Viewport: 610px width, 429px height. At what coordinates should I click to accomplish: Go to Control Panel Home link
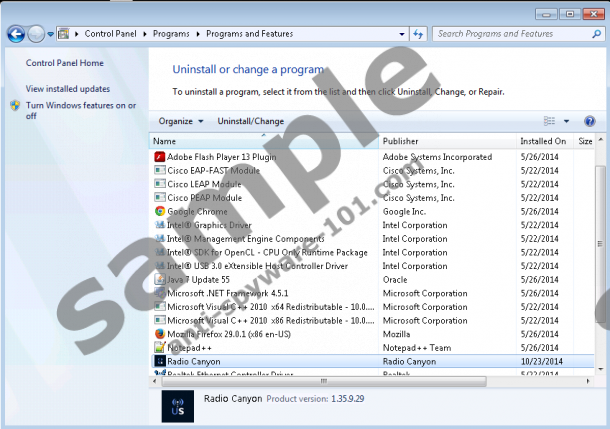pyautogui.click(x=65, y=63)
